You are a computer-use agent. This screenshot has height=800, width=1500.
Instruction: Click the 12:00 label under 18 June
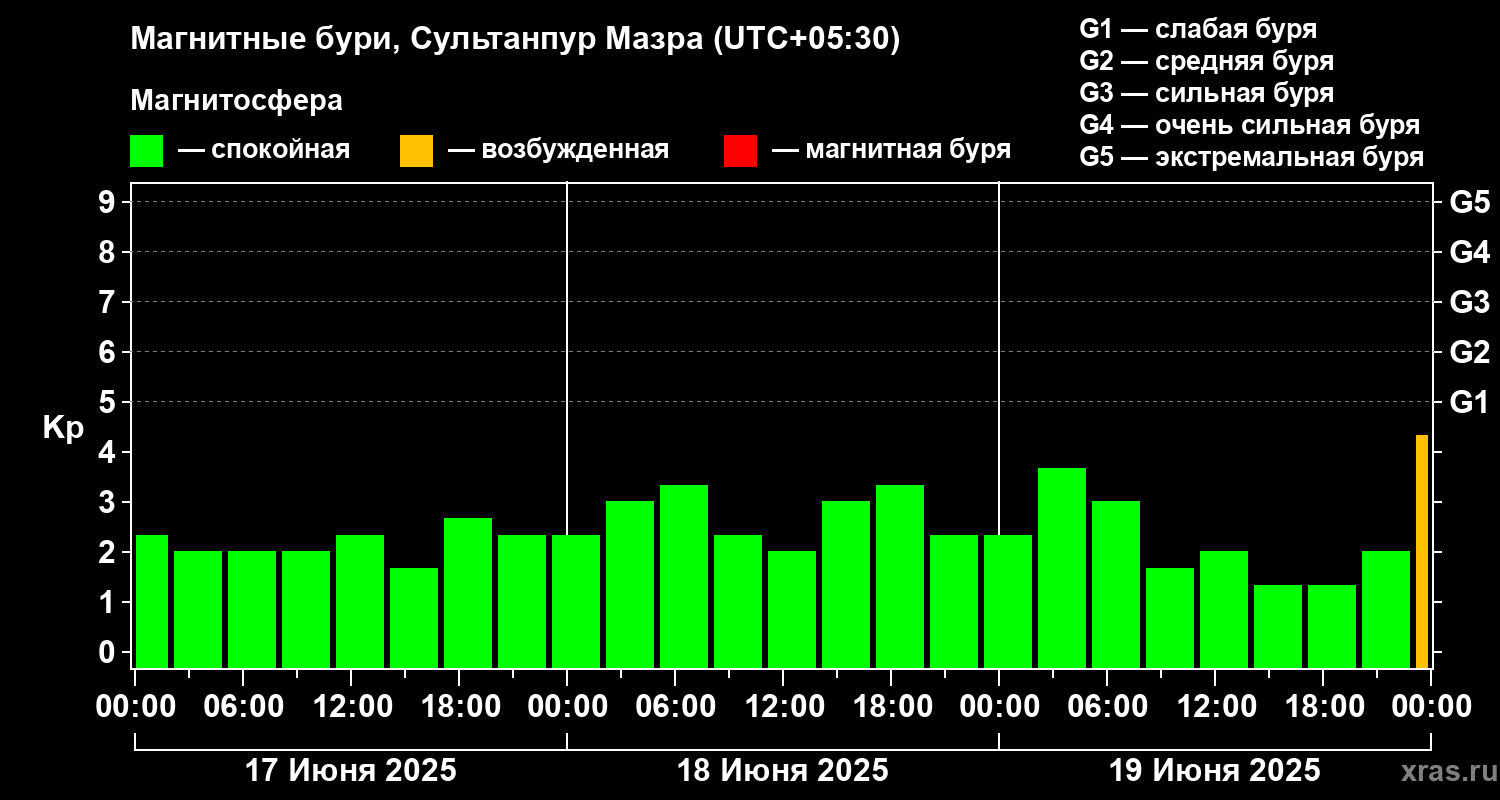(x=783, y=707)
